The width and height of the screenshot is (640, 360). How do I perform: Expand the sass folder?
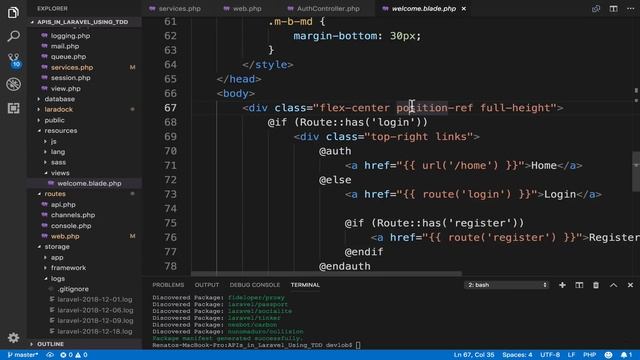58,162
